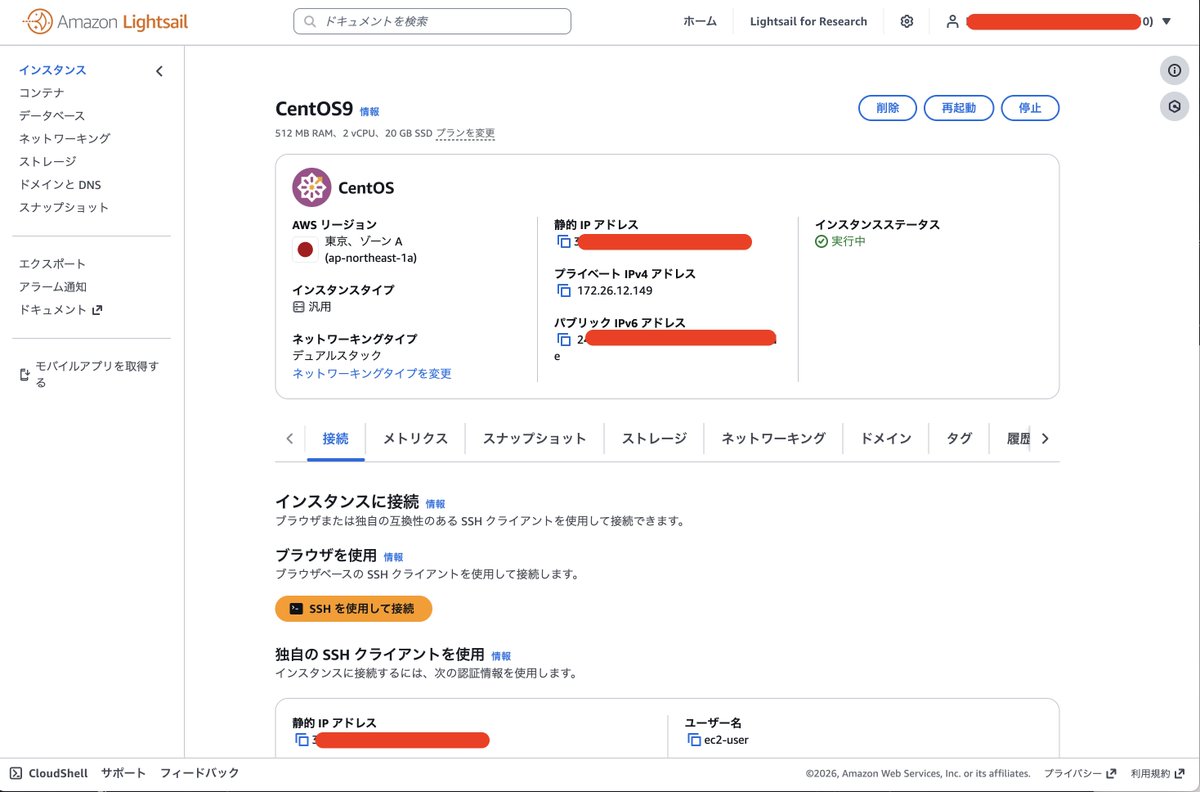Switch to the ストレージ tab
This screenshot has height=792, width=1200.
pos(654,438)
